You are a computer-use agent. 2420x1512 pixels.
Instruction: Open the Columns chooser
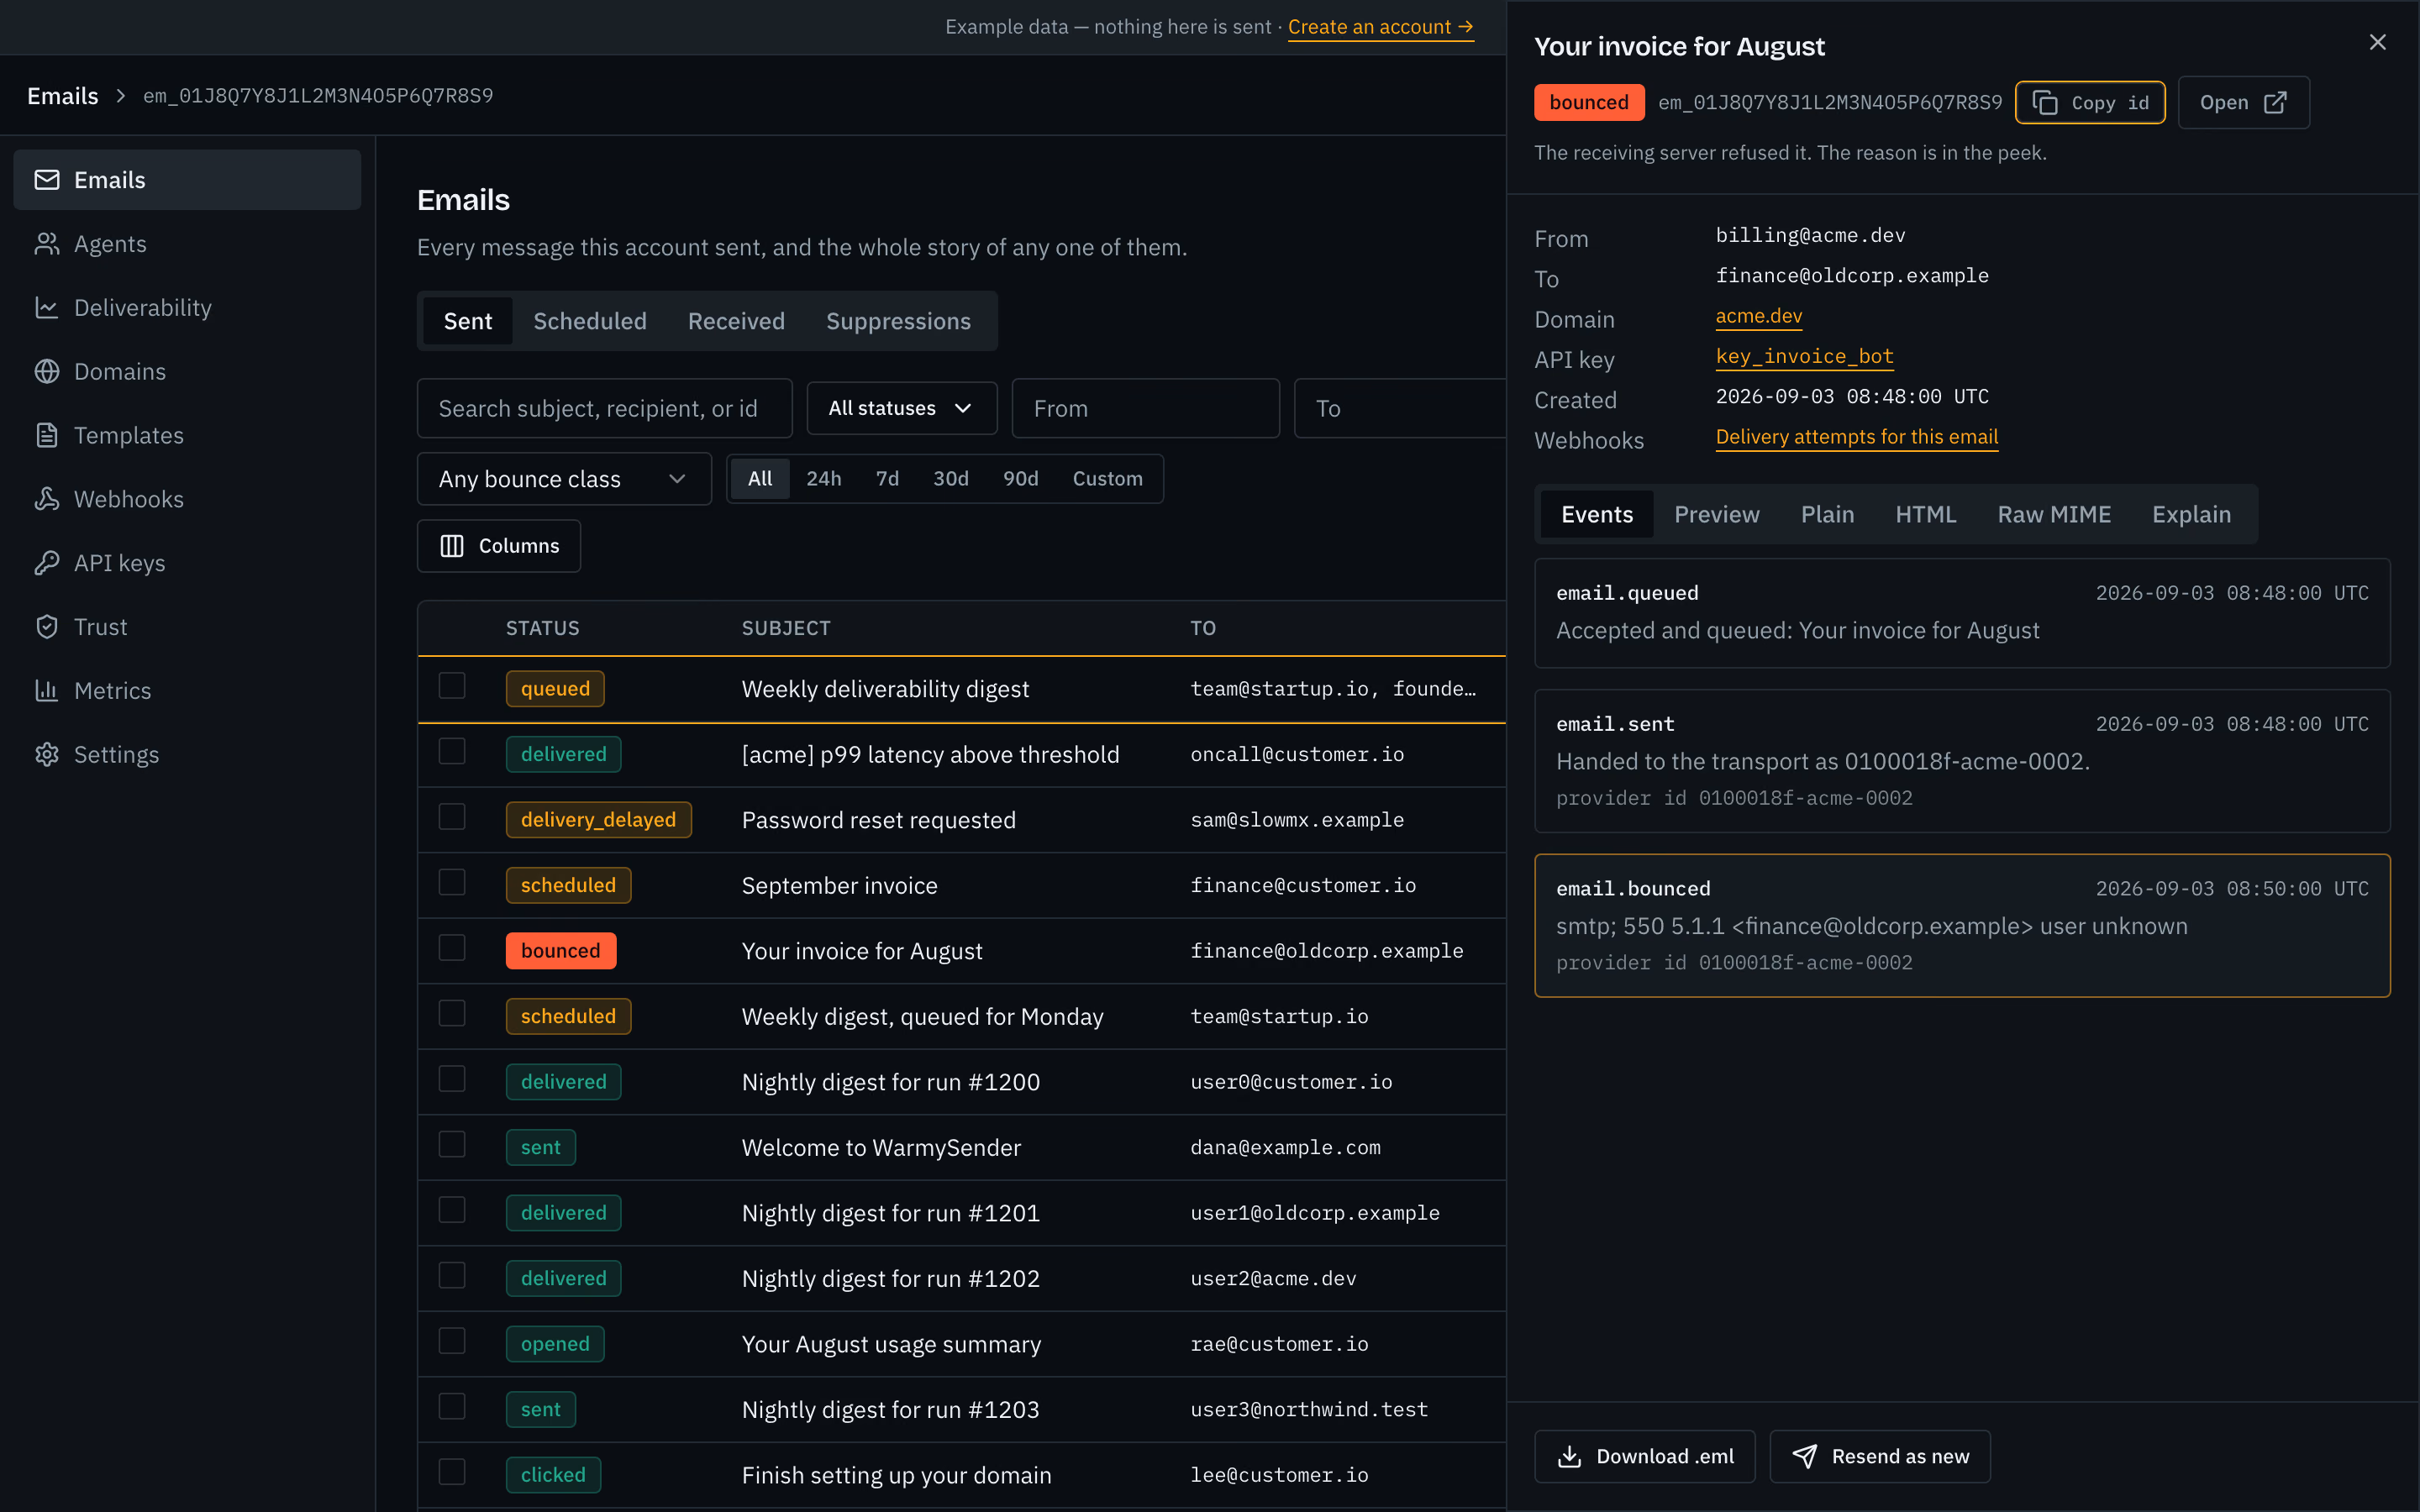[x=499, y=546]
